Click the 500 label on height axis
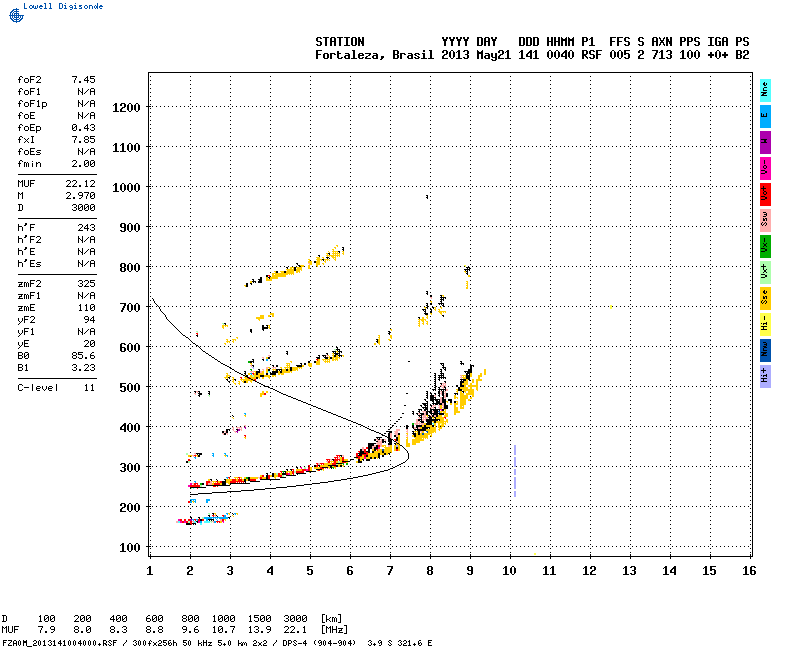The width and height of the screenshot is (800, 650). [x=130, y=388]
